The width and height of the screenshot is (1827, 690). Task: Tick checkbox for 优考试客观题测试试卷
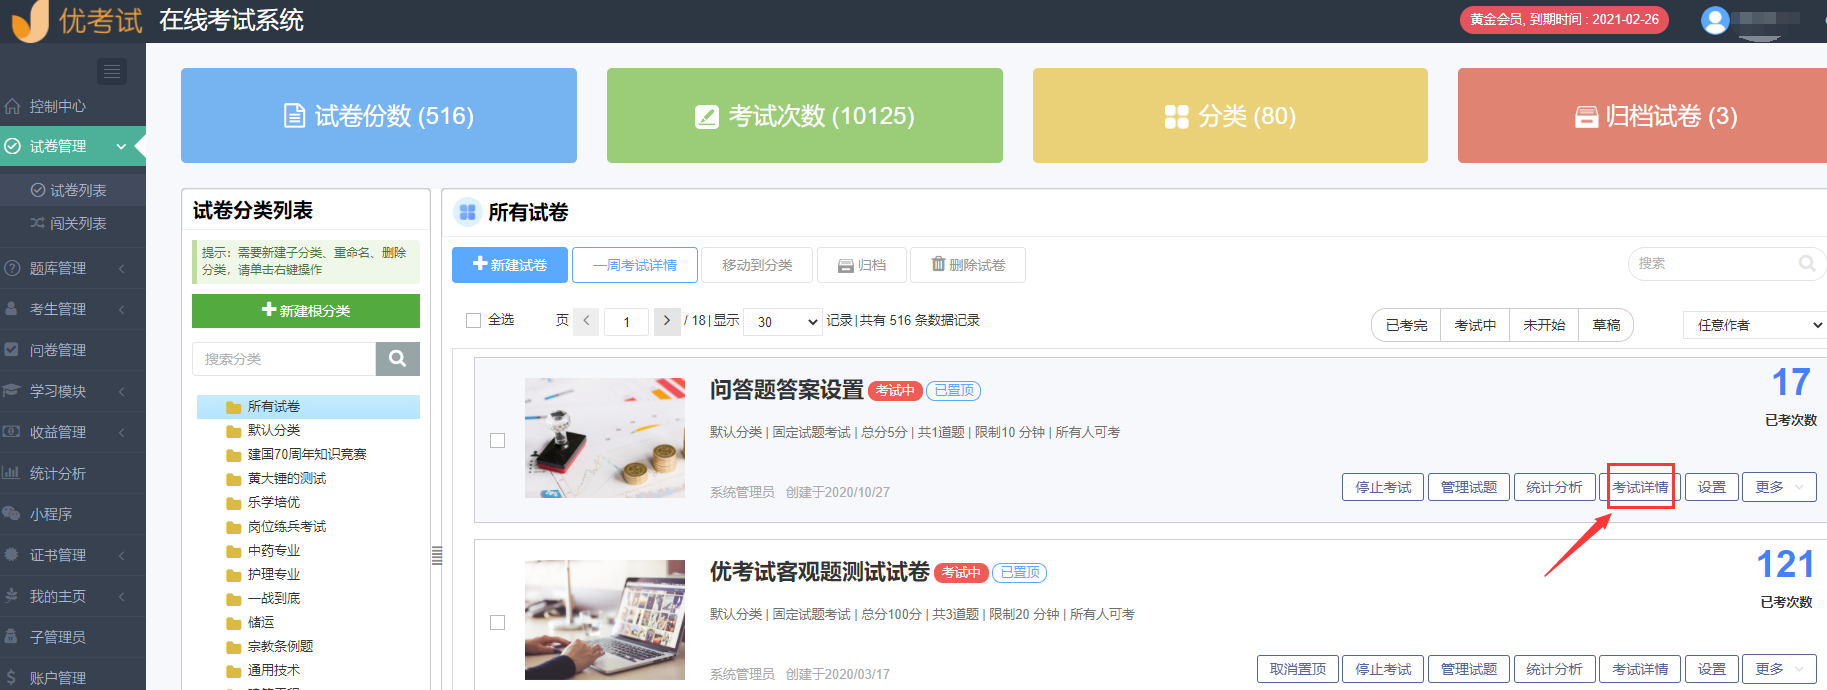(497, 622)
